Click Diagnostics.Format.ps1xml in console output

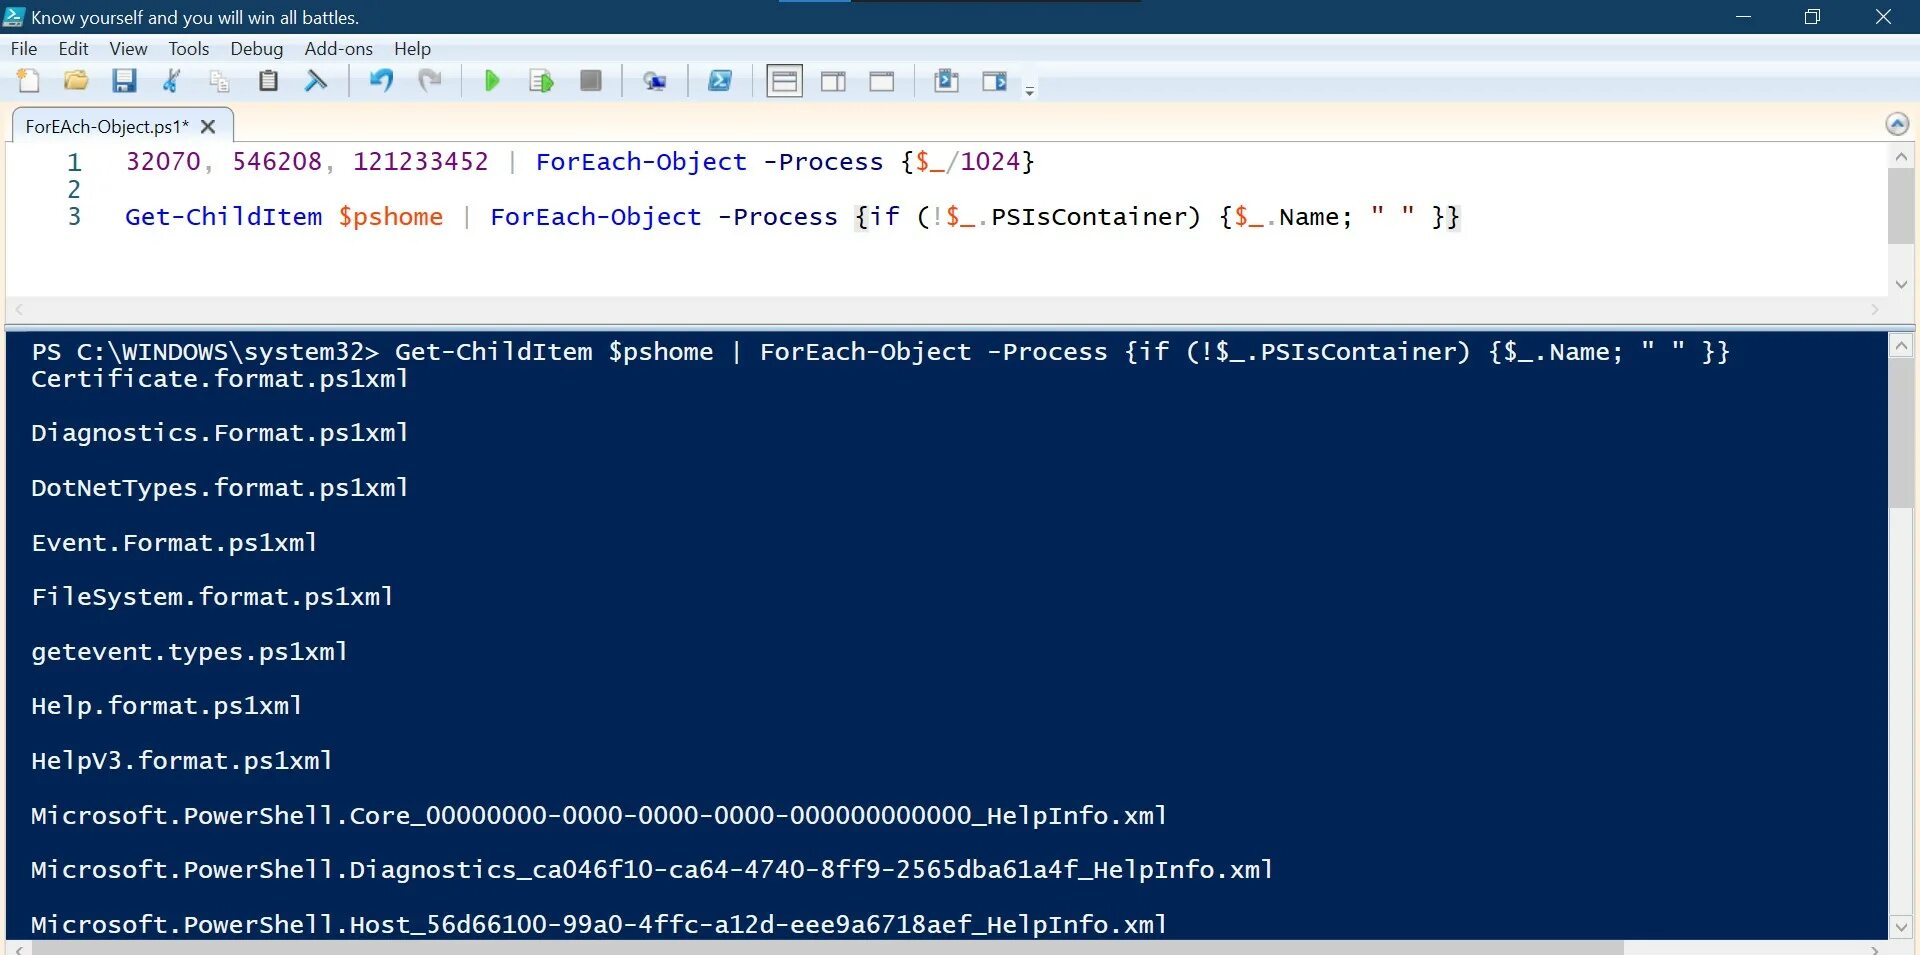219,433
